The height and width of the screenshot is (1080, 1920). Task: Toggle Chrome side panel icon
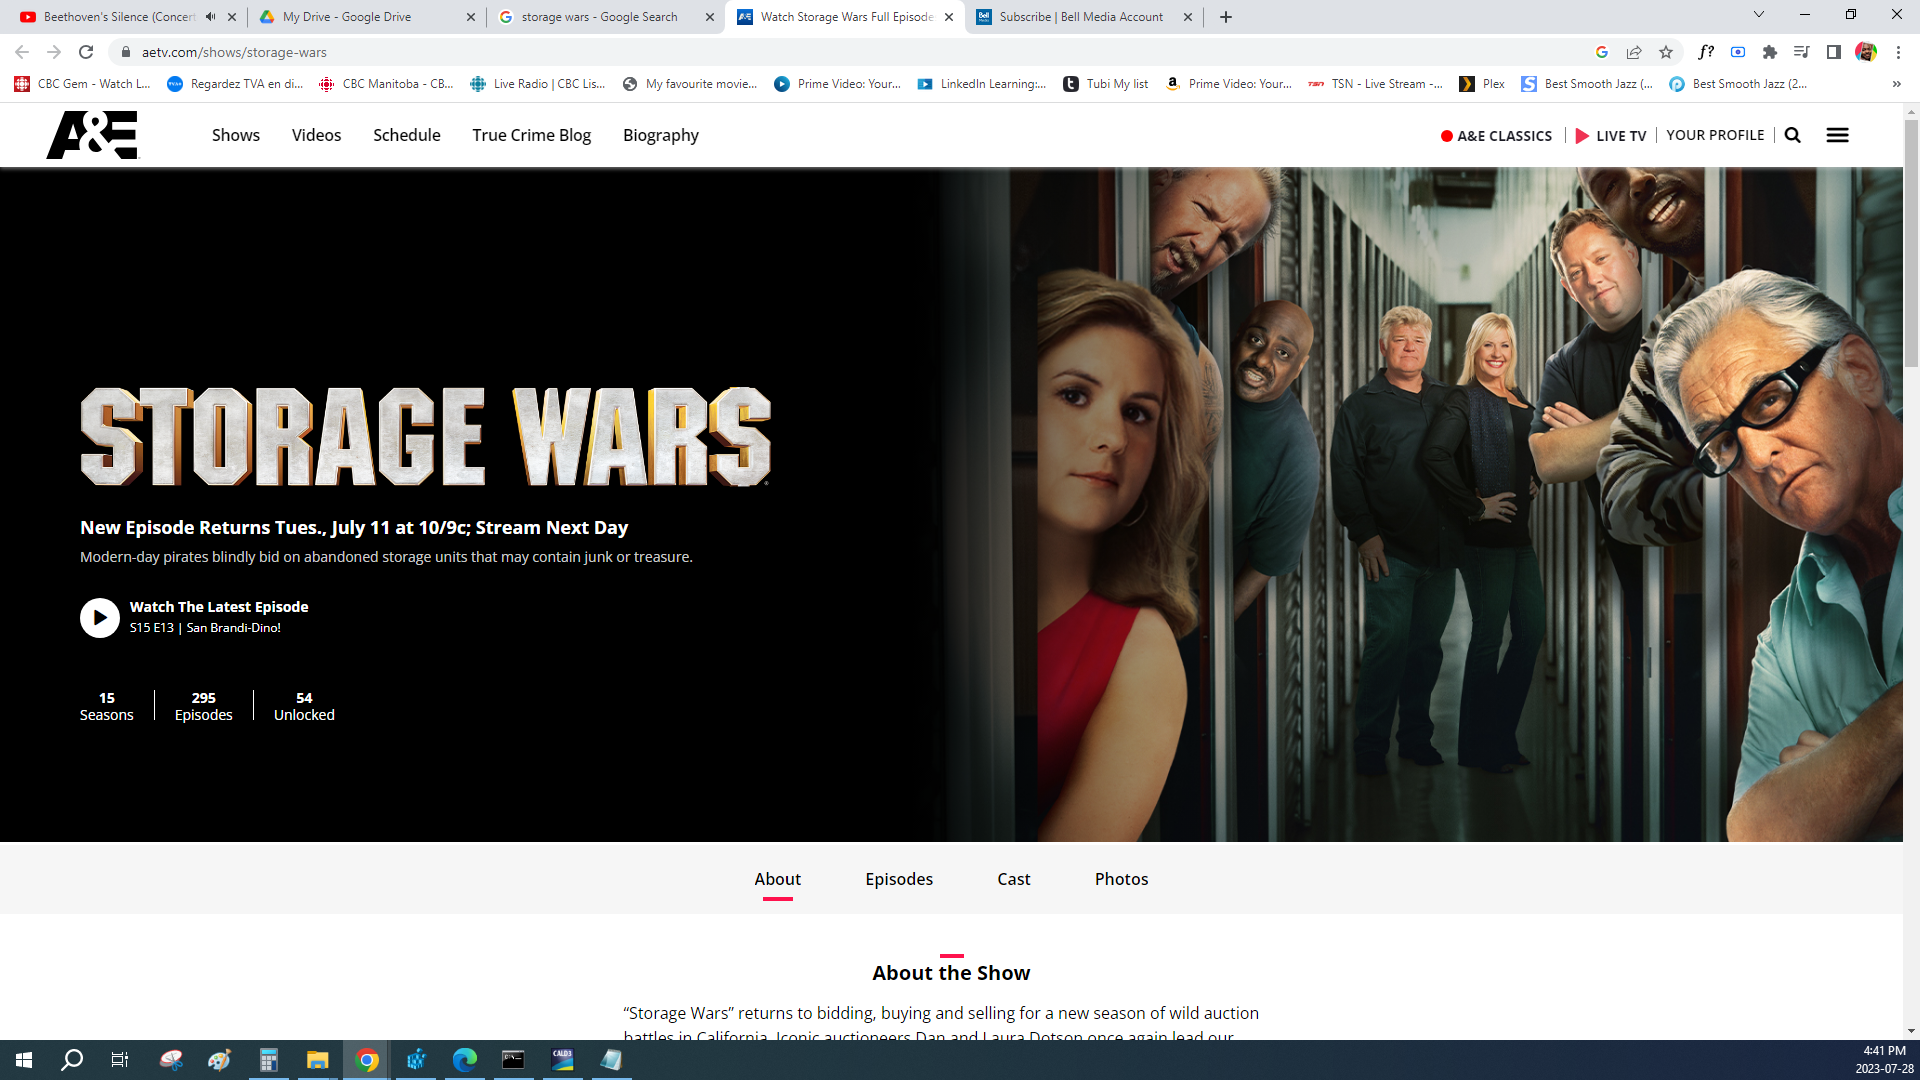(1833, 52)
